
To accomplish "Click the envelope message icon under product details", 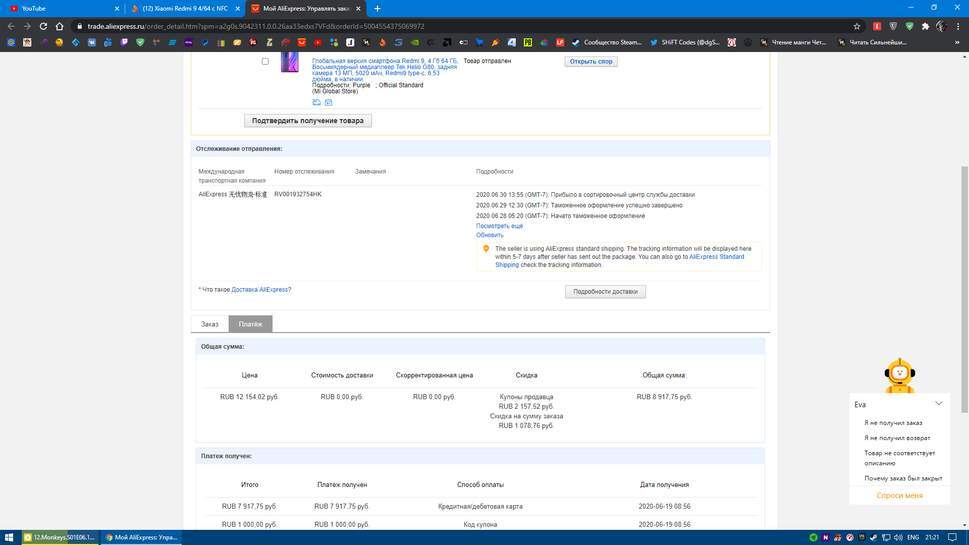I will pyautogui.click(x=328, y=103).
